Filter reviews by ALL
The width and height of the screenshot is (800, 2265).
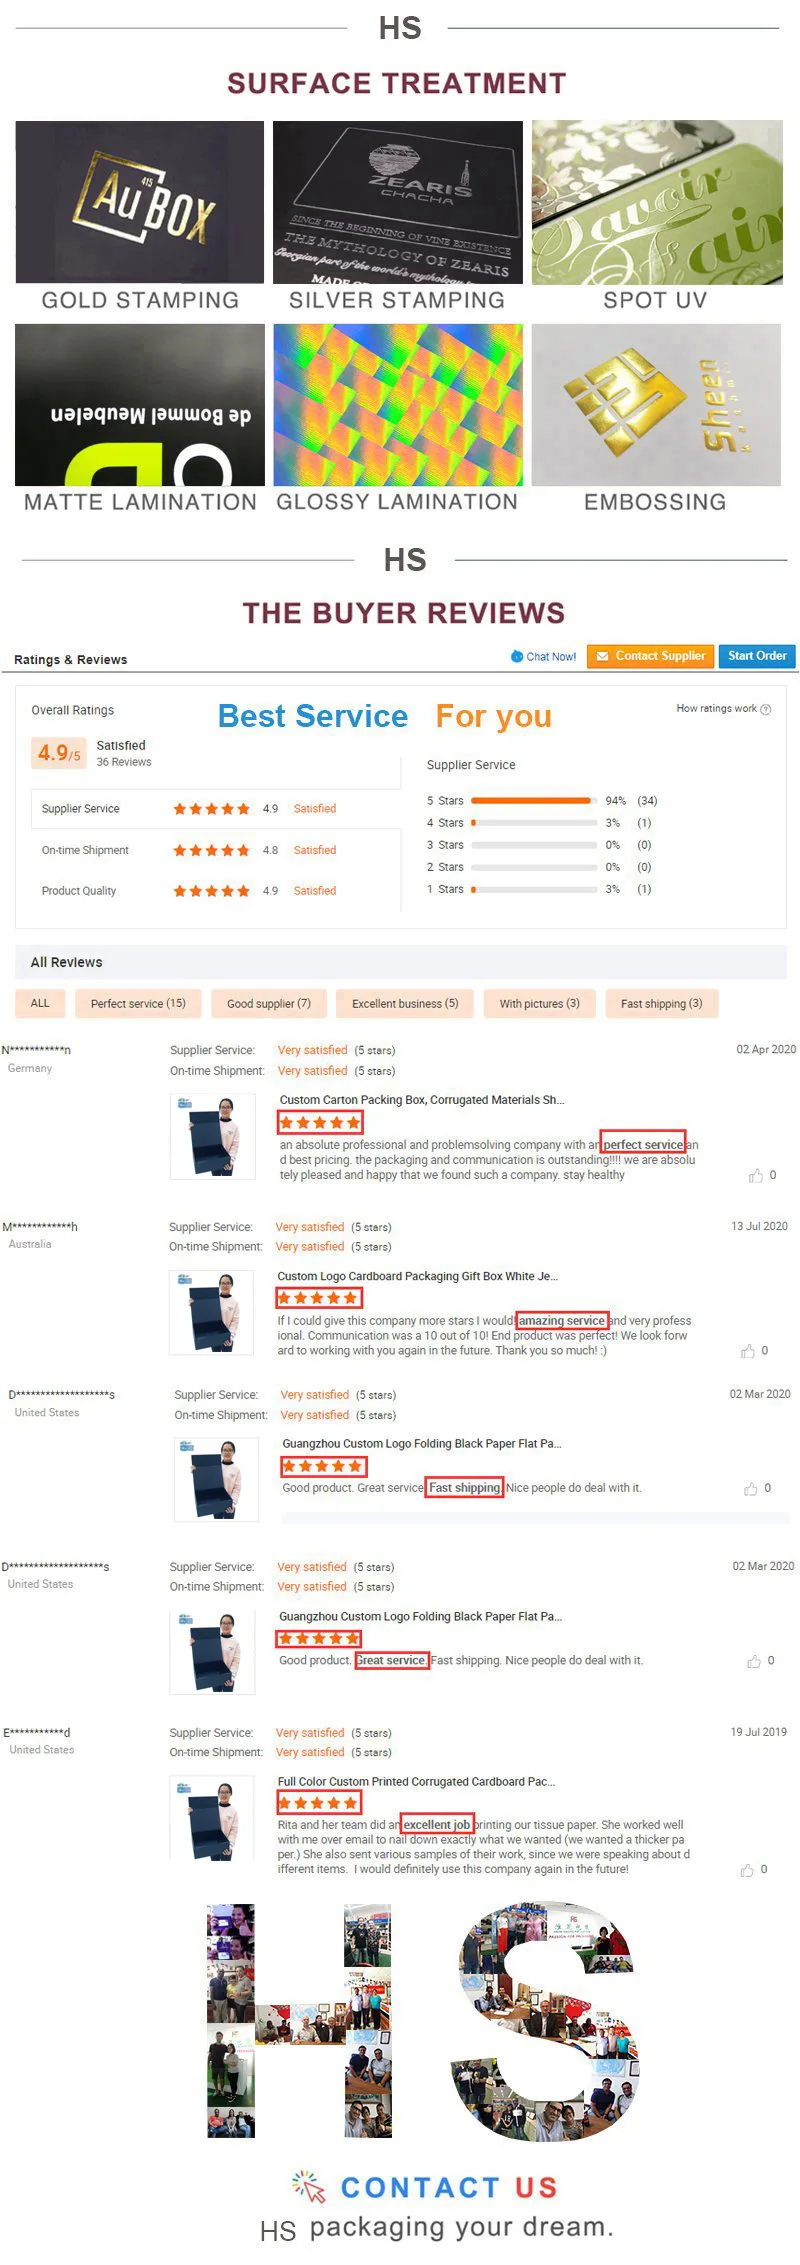[40, 1003]
